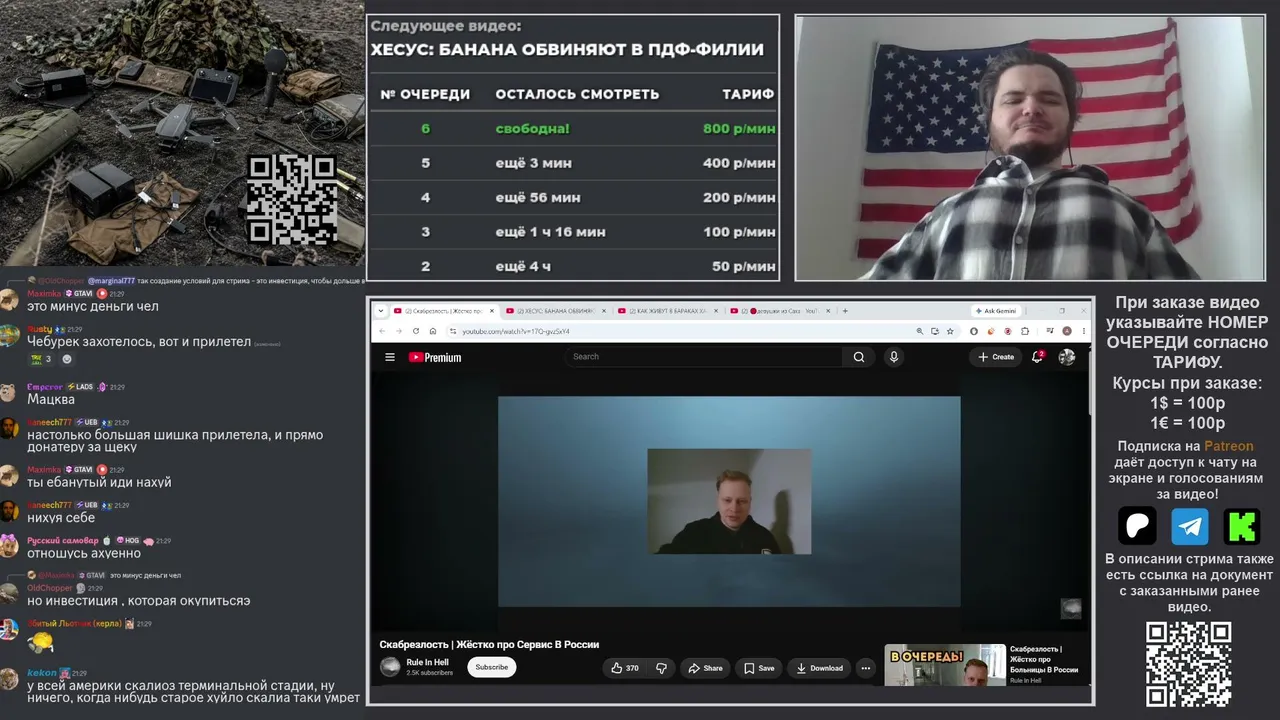Click video title 'Скабрезлость | Жёстко про Сервис'
The height and width of the screenshot is (720, 1280).
tap(489, 644)
